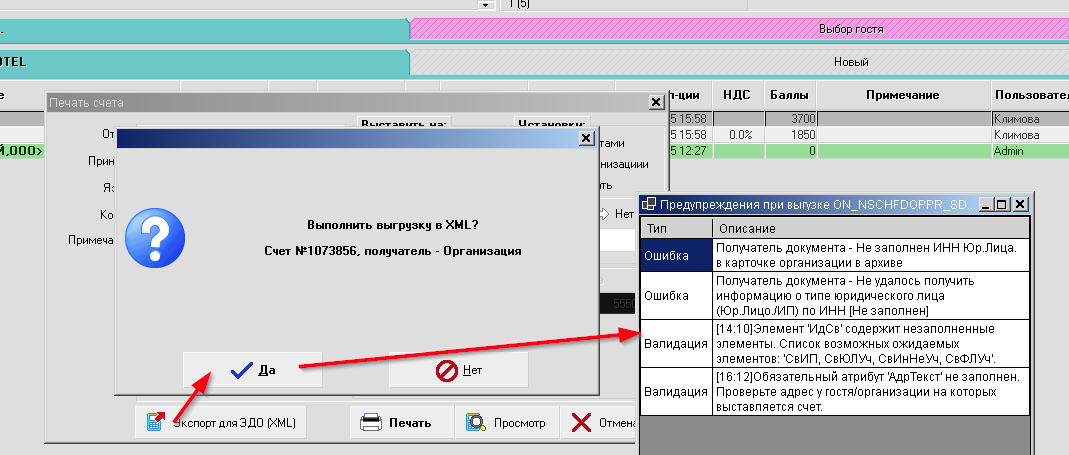Click the Экспорт для ЭДО (XML) button
Image resolution: width=1069 pixels, height=455 pixels.
click(x=221, y=422)
